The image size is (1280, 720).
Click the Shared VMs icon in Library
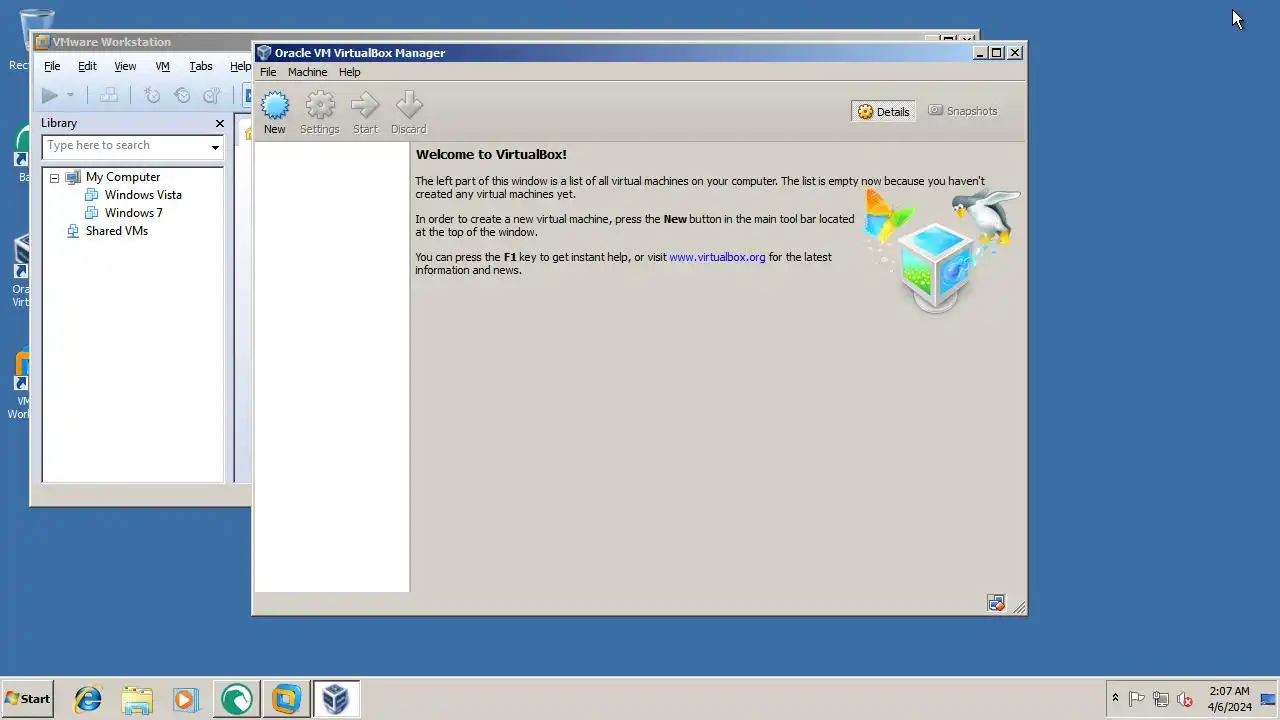(x=72, y=231)
